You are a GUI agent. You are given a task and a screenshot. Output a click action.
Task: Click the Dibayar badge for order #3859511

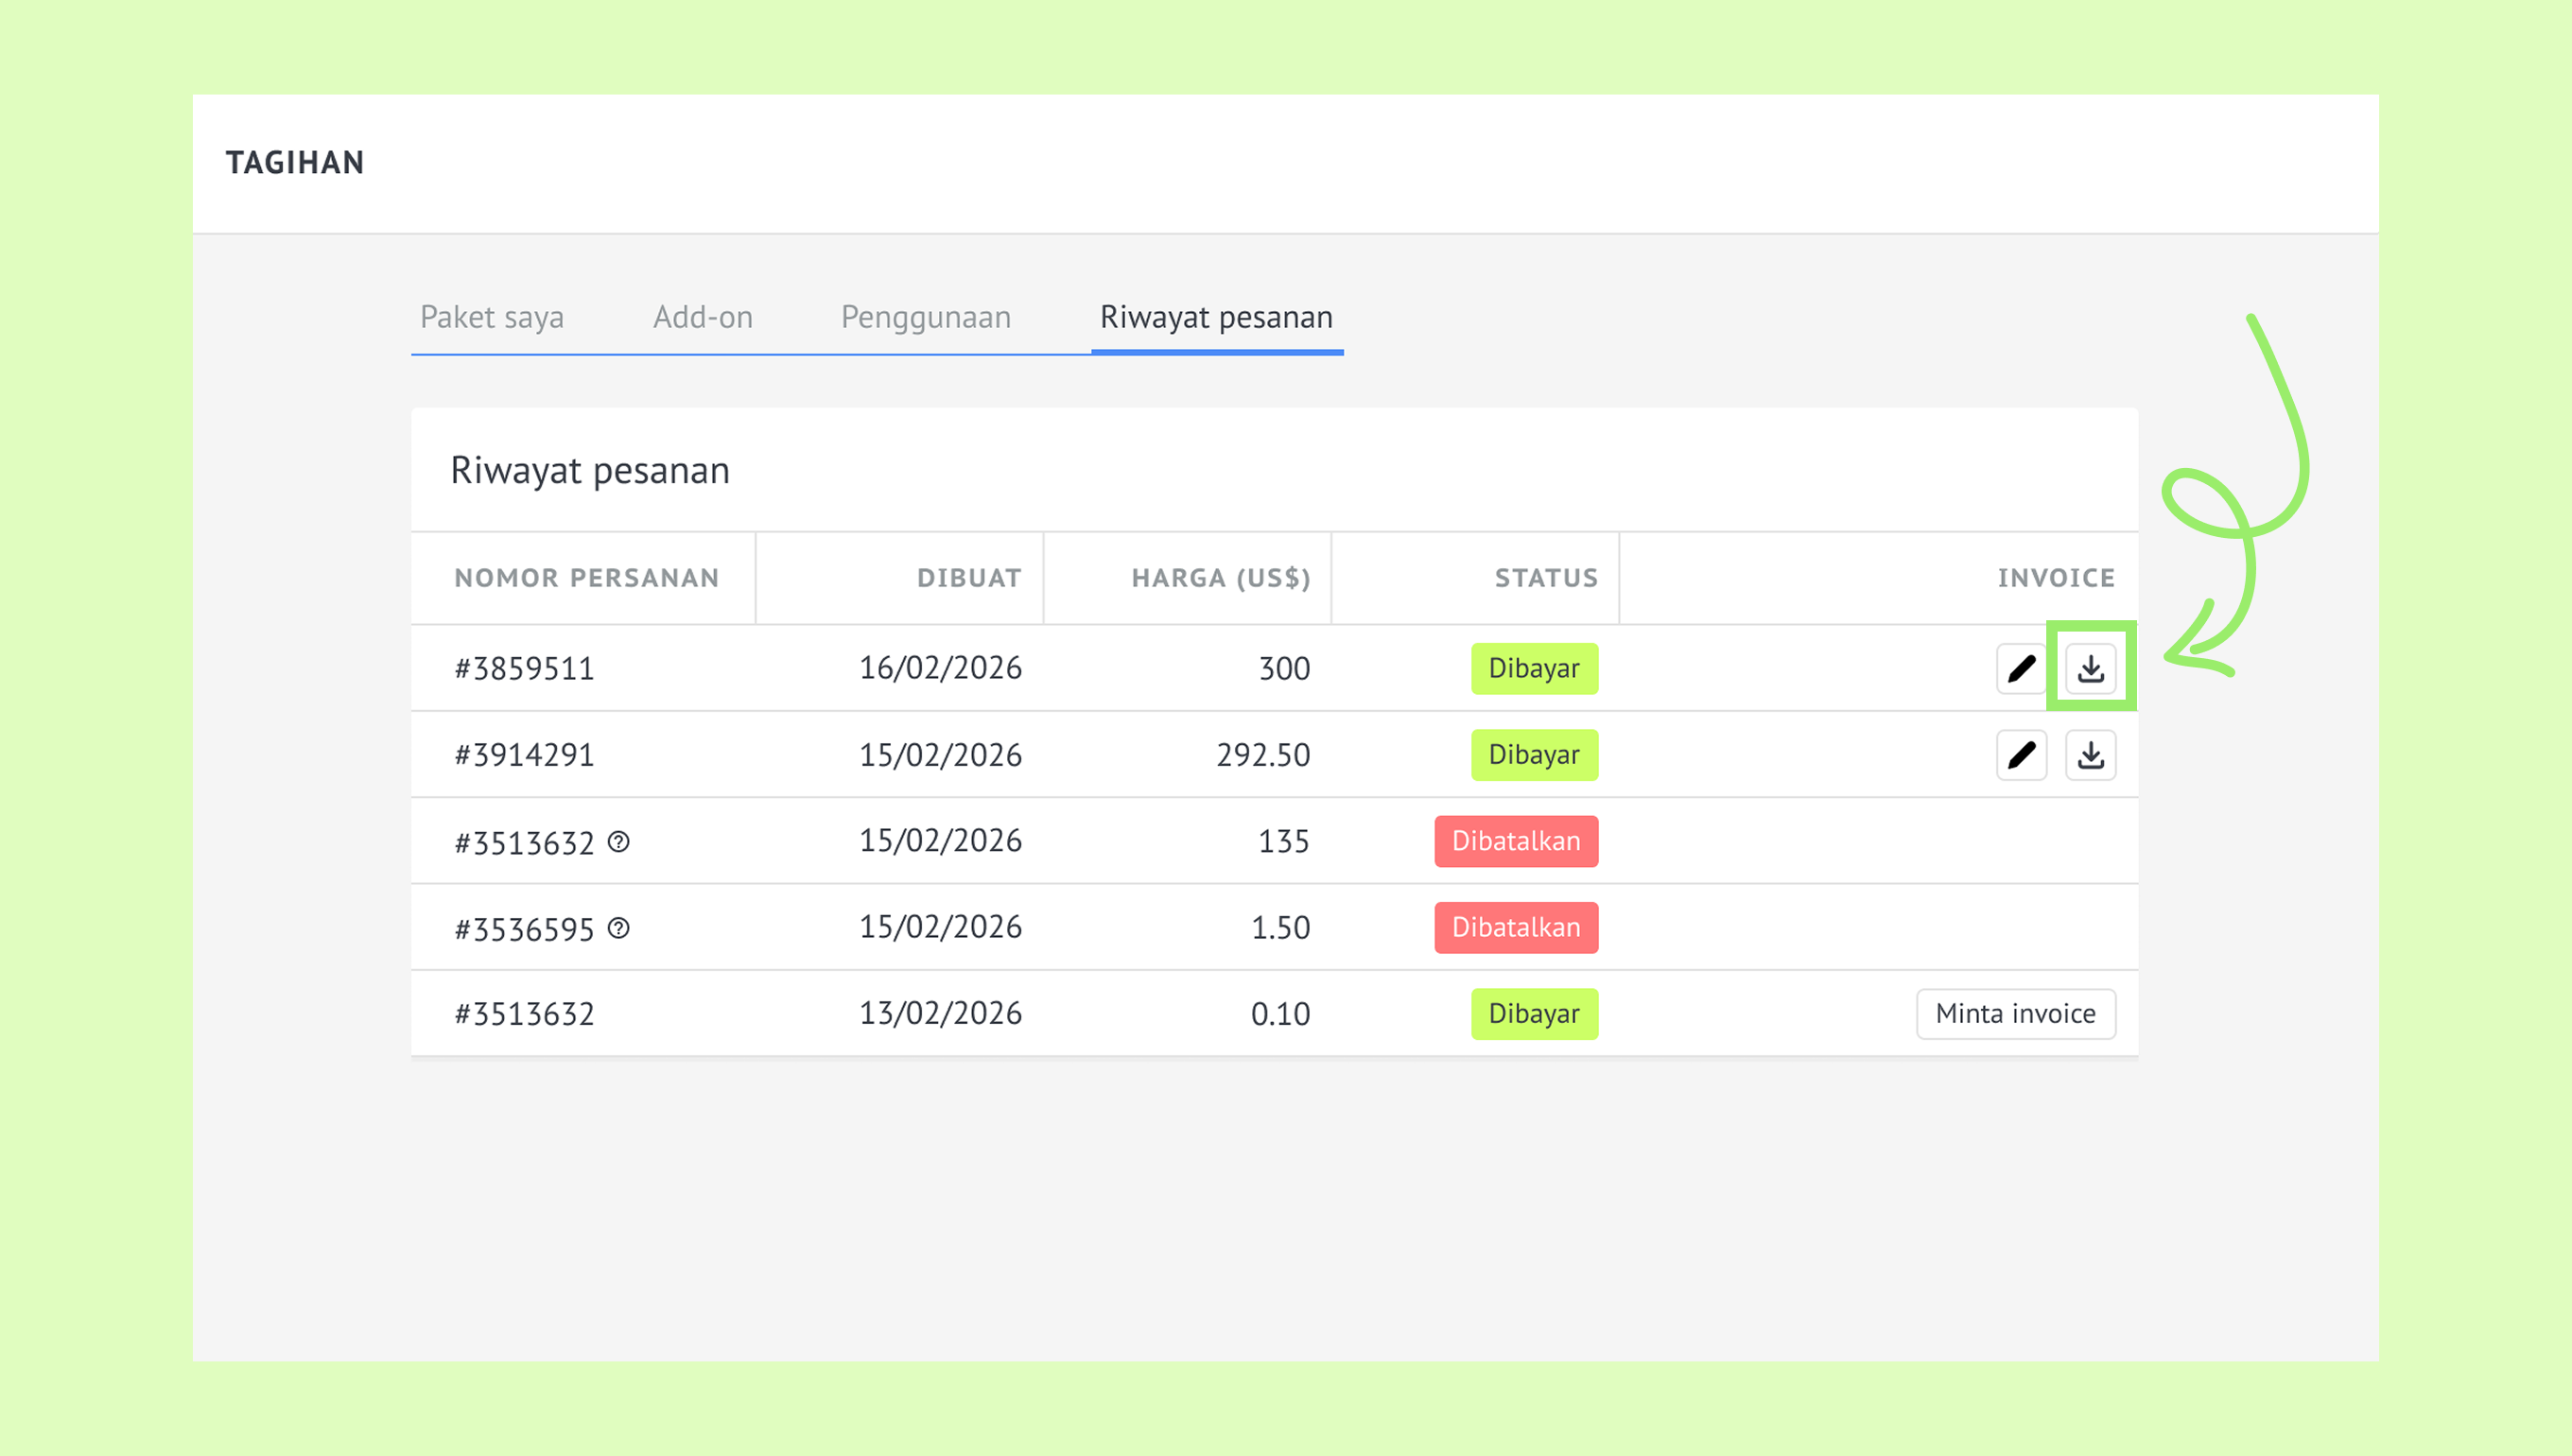coord(1534,668)
